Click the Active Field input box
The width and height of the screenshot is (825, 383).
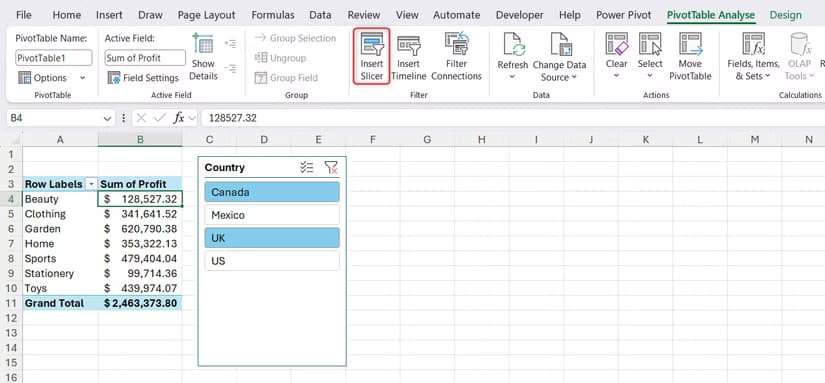pos(145,58)
